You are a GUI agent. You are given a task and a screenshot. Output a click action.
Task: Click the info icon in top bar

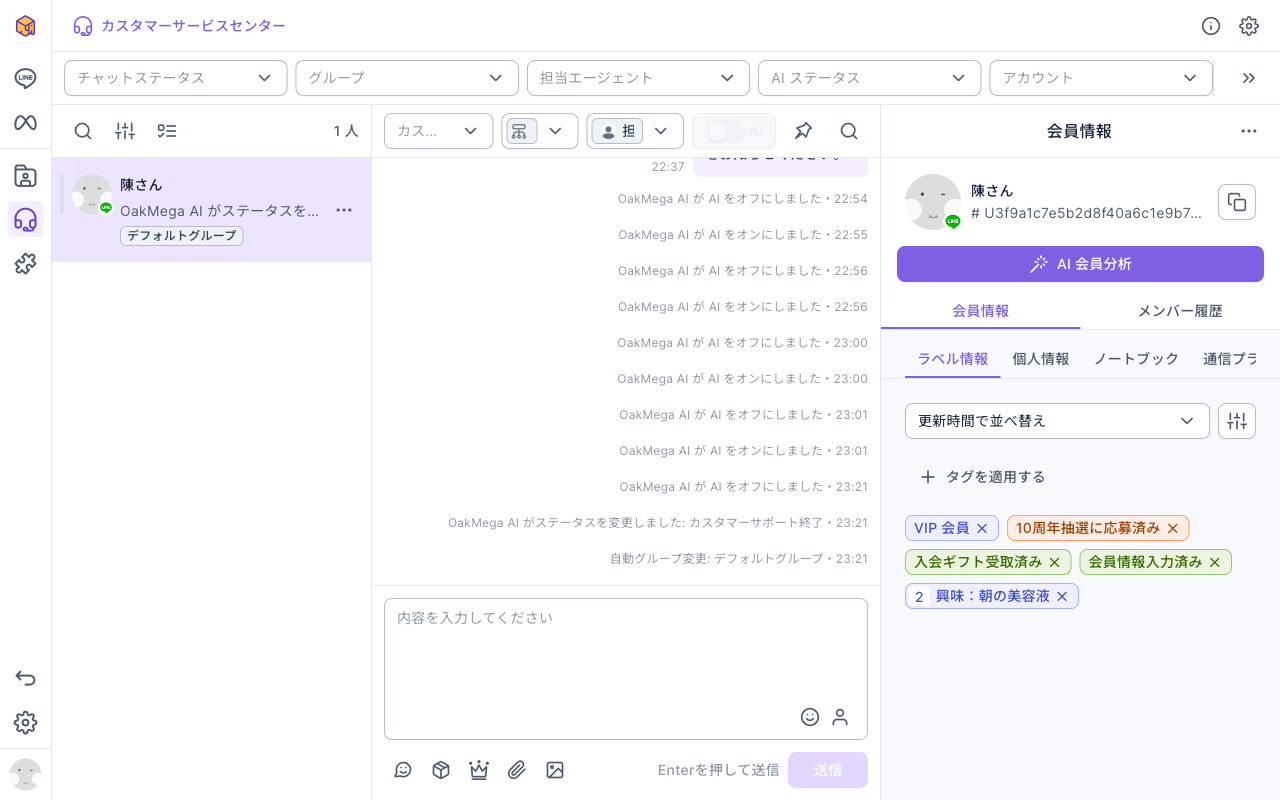click(x=1211, y=26)
